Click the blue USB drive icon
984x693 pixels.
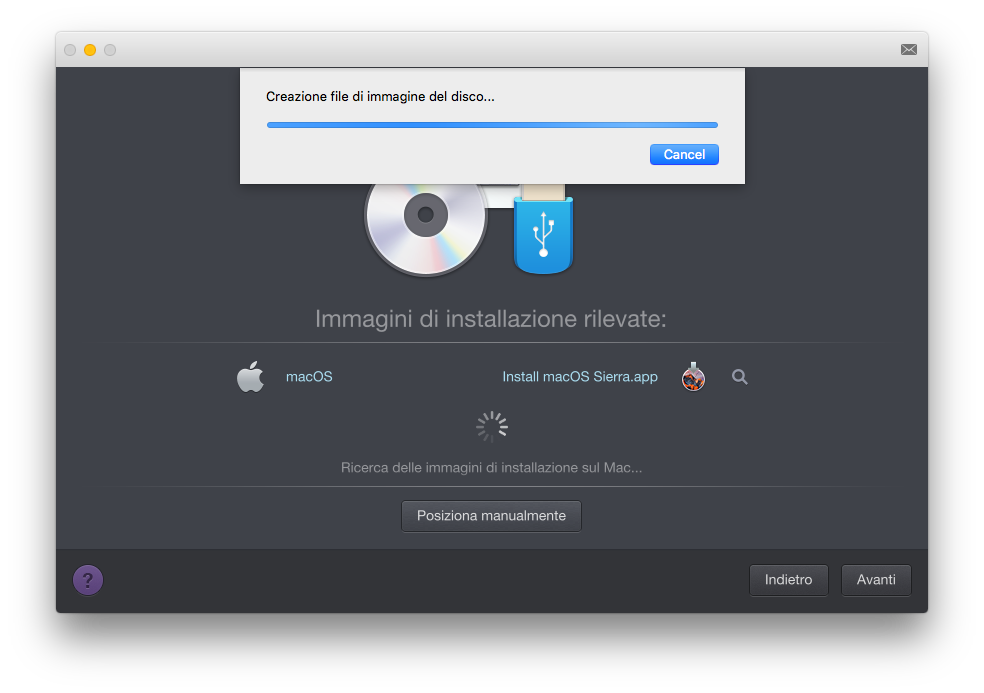(543, 229)
